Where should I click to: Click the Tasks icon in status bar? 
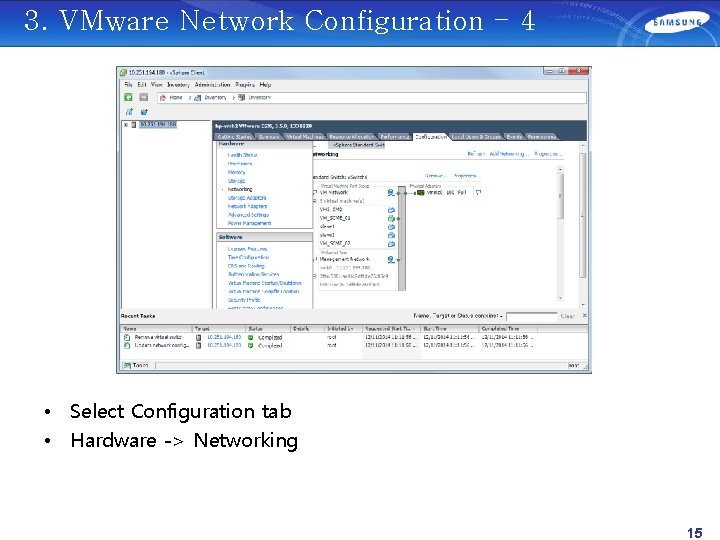[x=127, y=366]
